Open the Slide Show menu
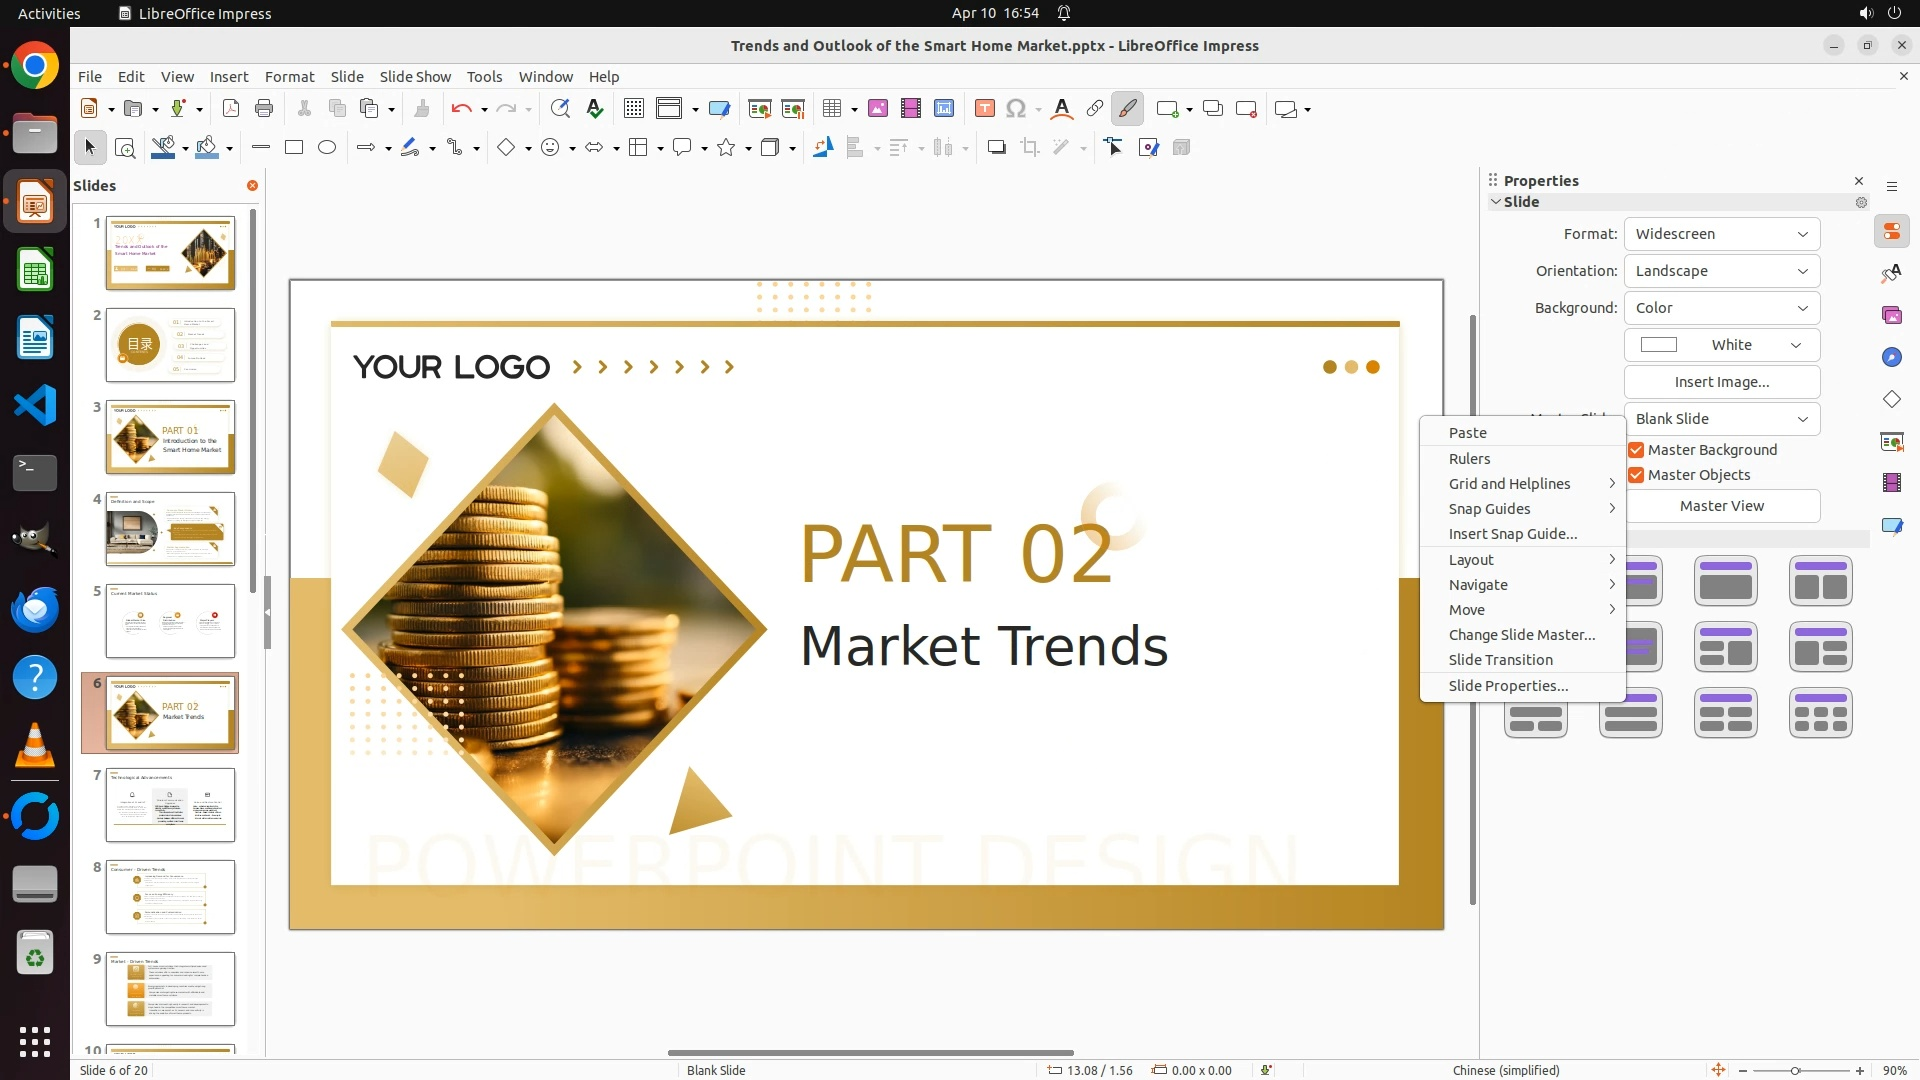 tap(415, 77)
